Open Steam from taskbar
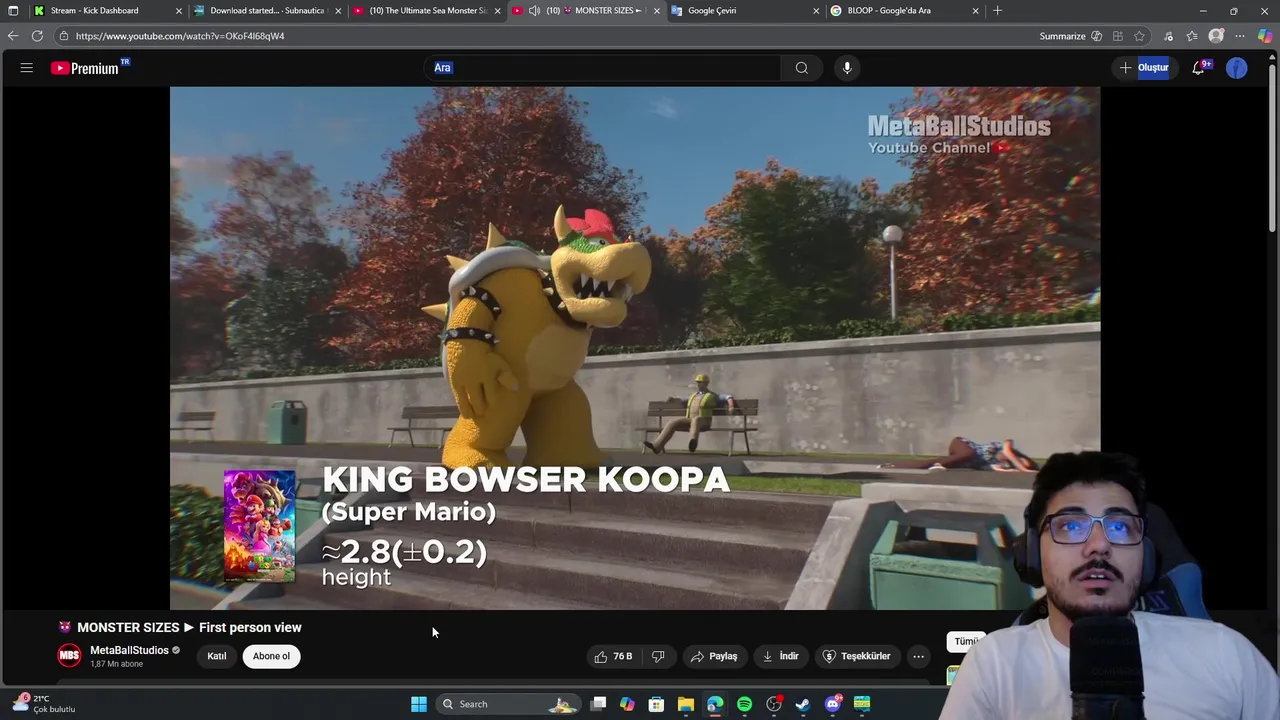 tap(802, 704)
